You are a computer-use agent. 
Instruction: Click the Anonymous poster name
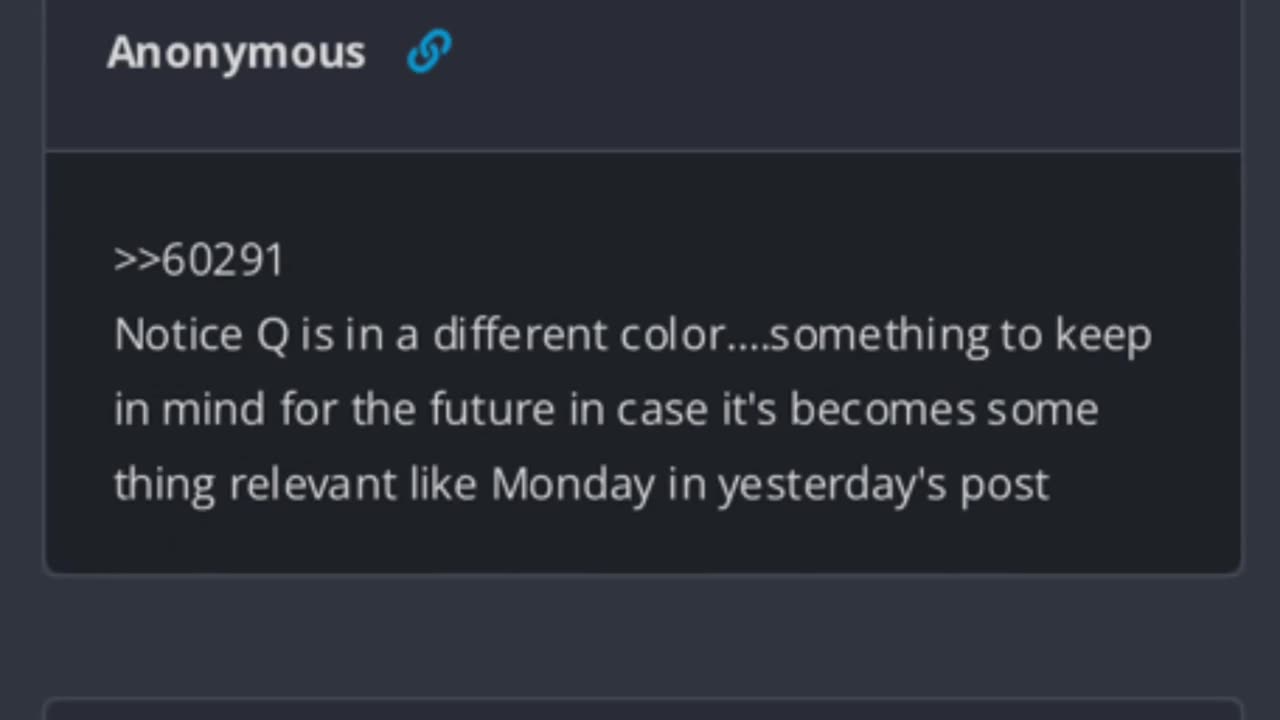[x=236, y=52]
